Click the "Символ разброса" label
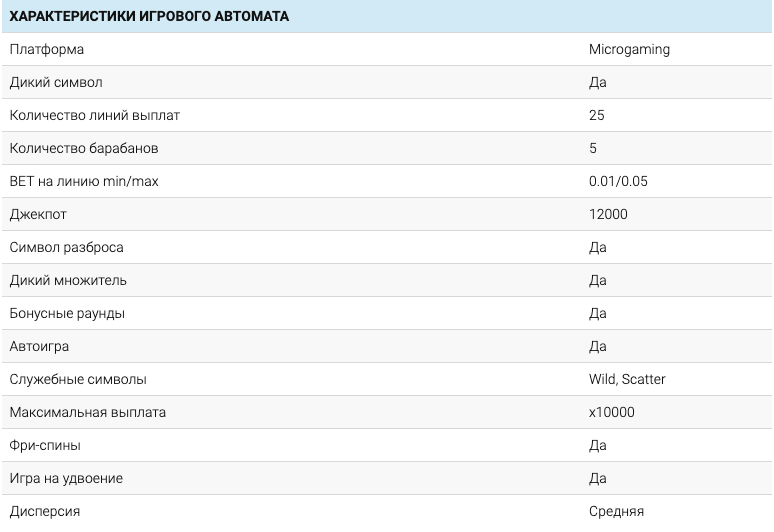774x532 pixels. click(67, 247)
